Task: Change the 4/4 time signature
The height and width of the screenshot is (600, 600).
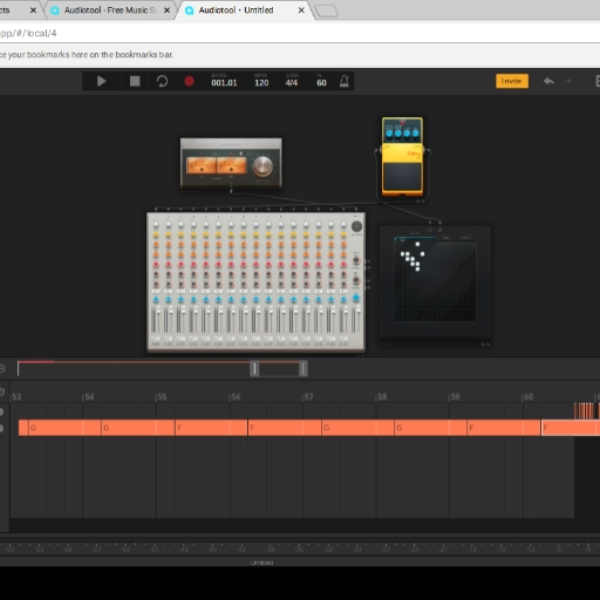Action: click(292, 83)
